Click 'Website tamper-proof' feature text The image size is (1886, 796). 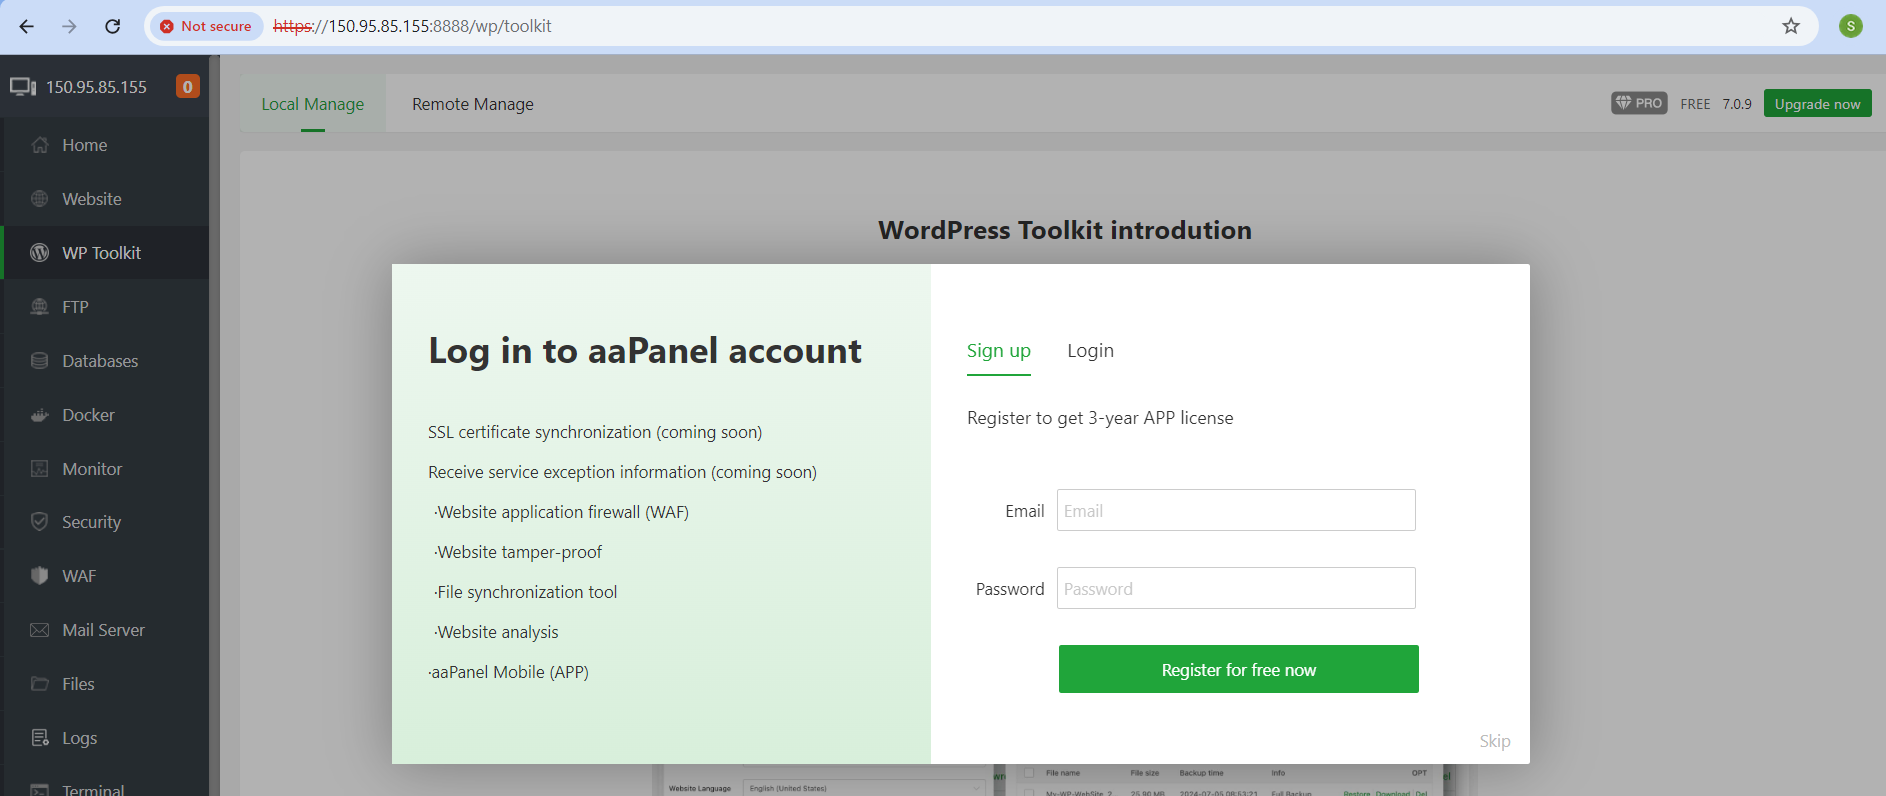[x=519, y=552]
